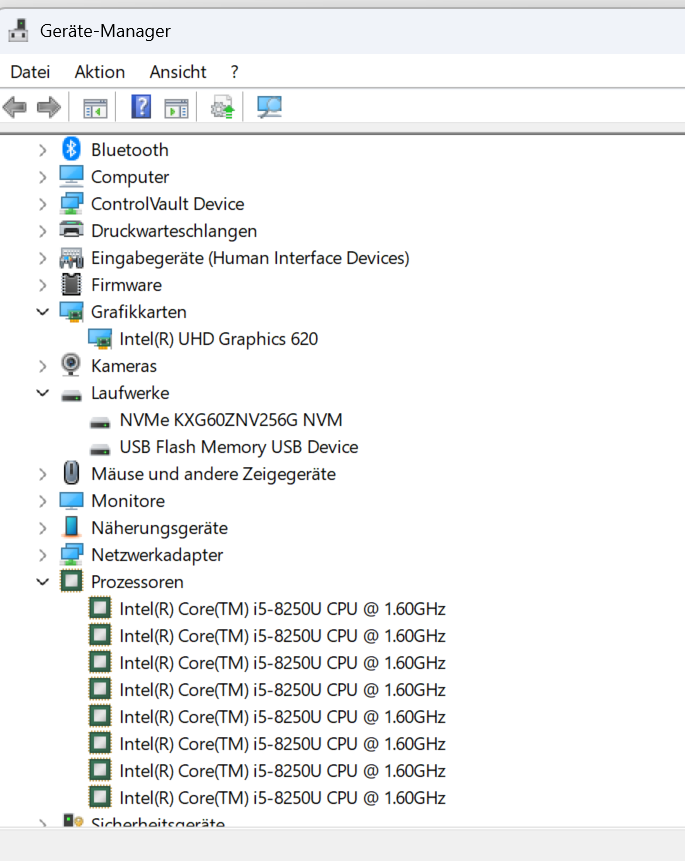The height and width of the screenshot is (861, 685).
Task: Select the 'Druckwarteschlangen' label
Action: click(x=174, y=231)
